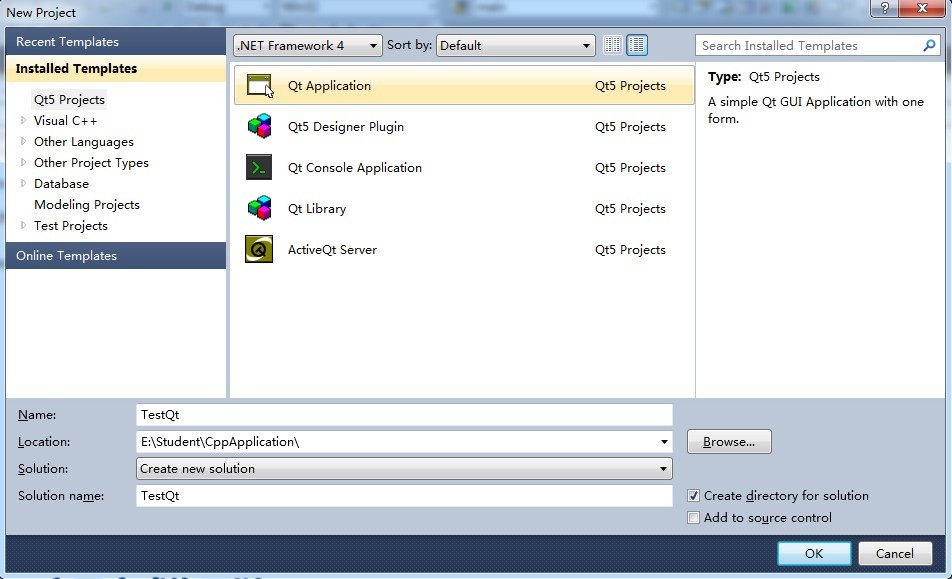Viewport: 952px width, 579px height.
Task: Open the dialog help question mark button
Action: 885,8
